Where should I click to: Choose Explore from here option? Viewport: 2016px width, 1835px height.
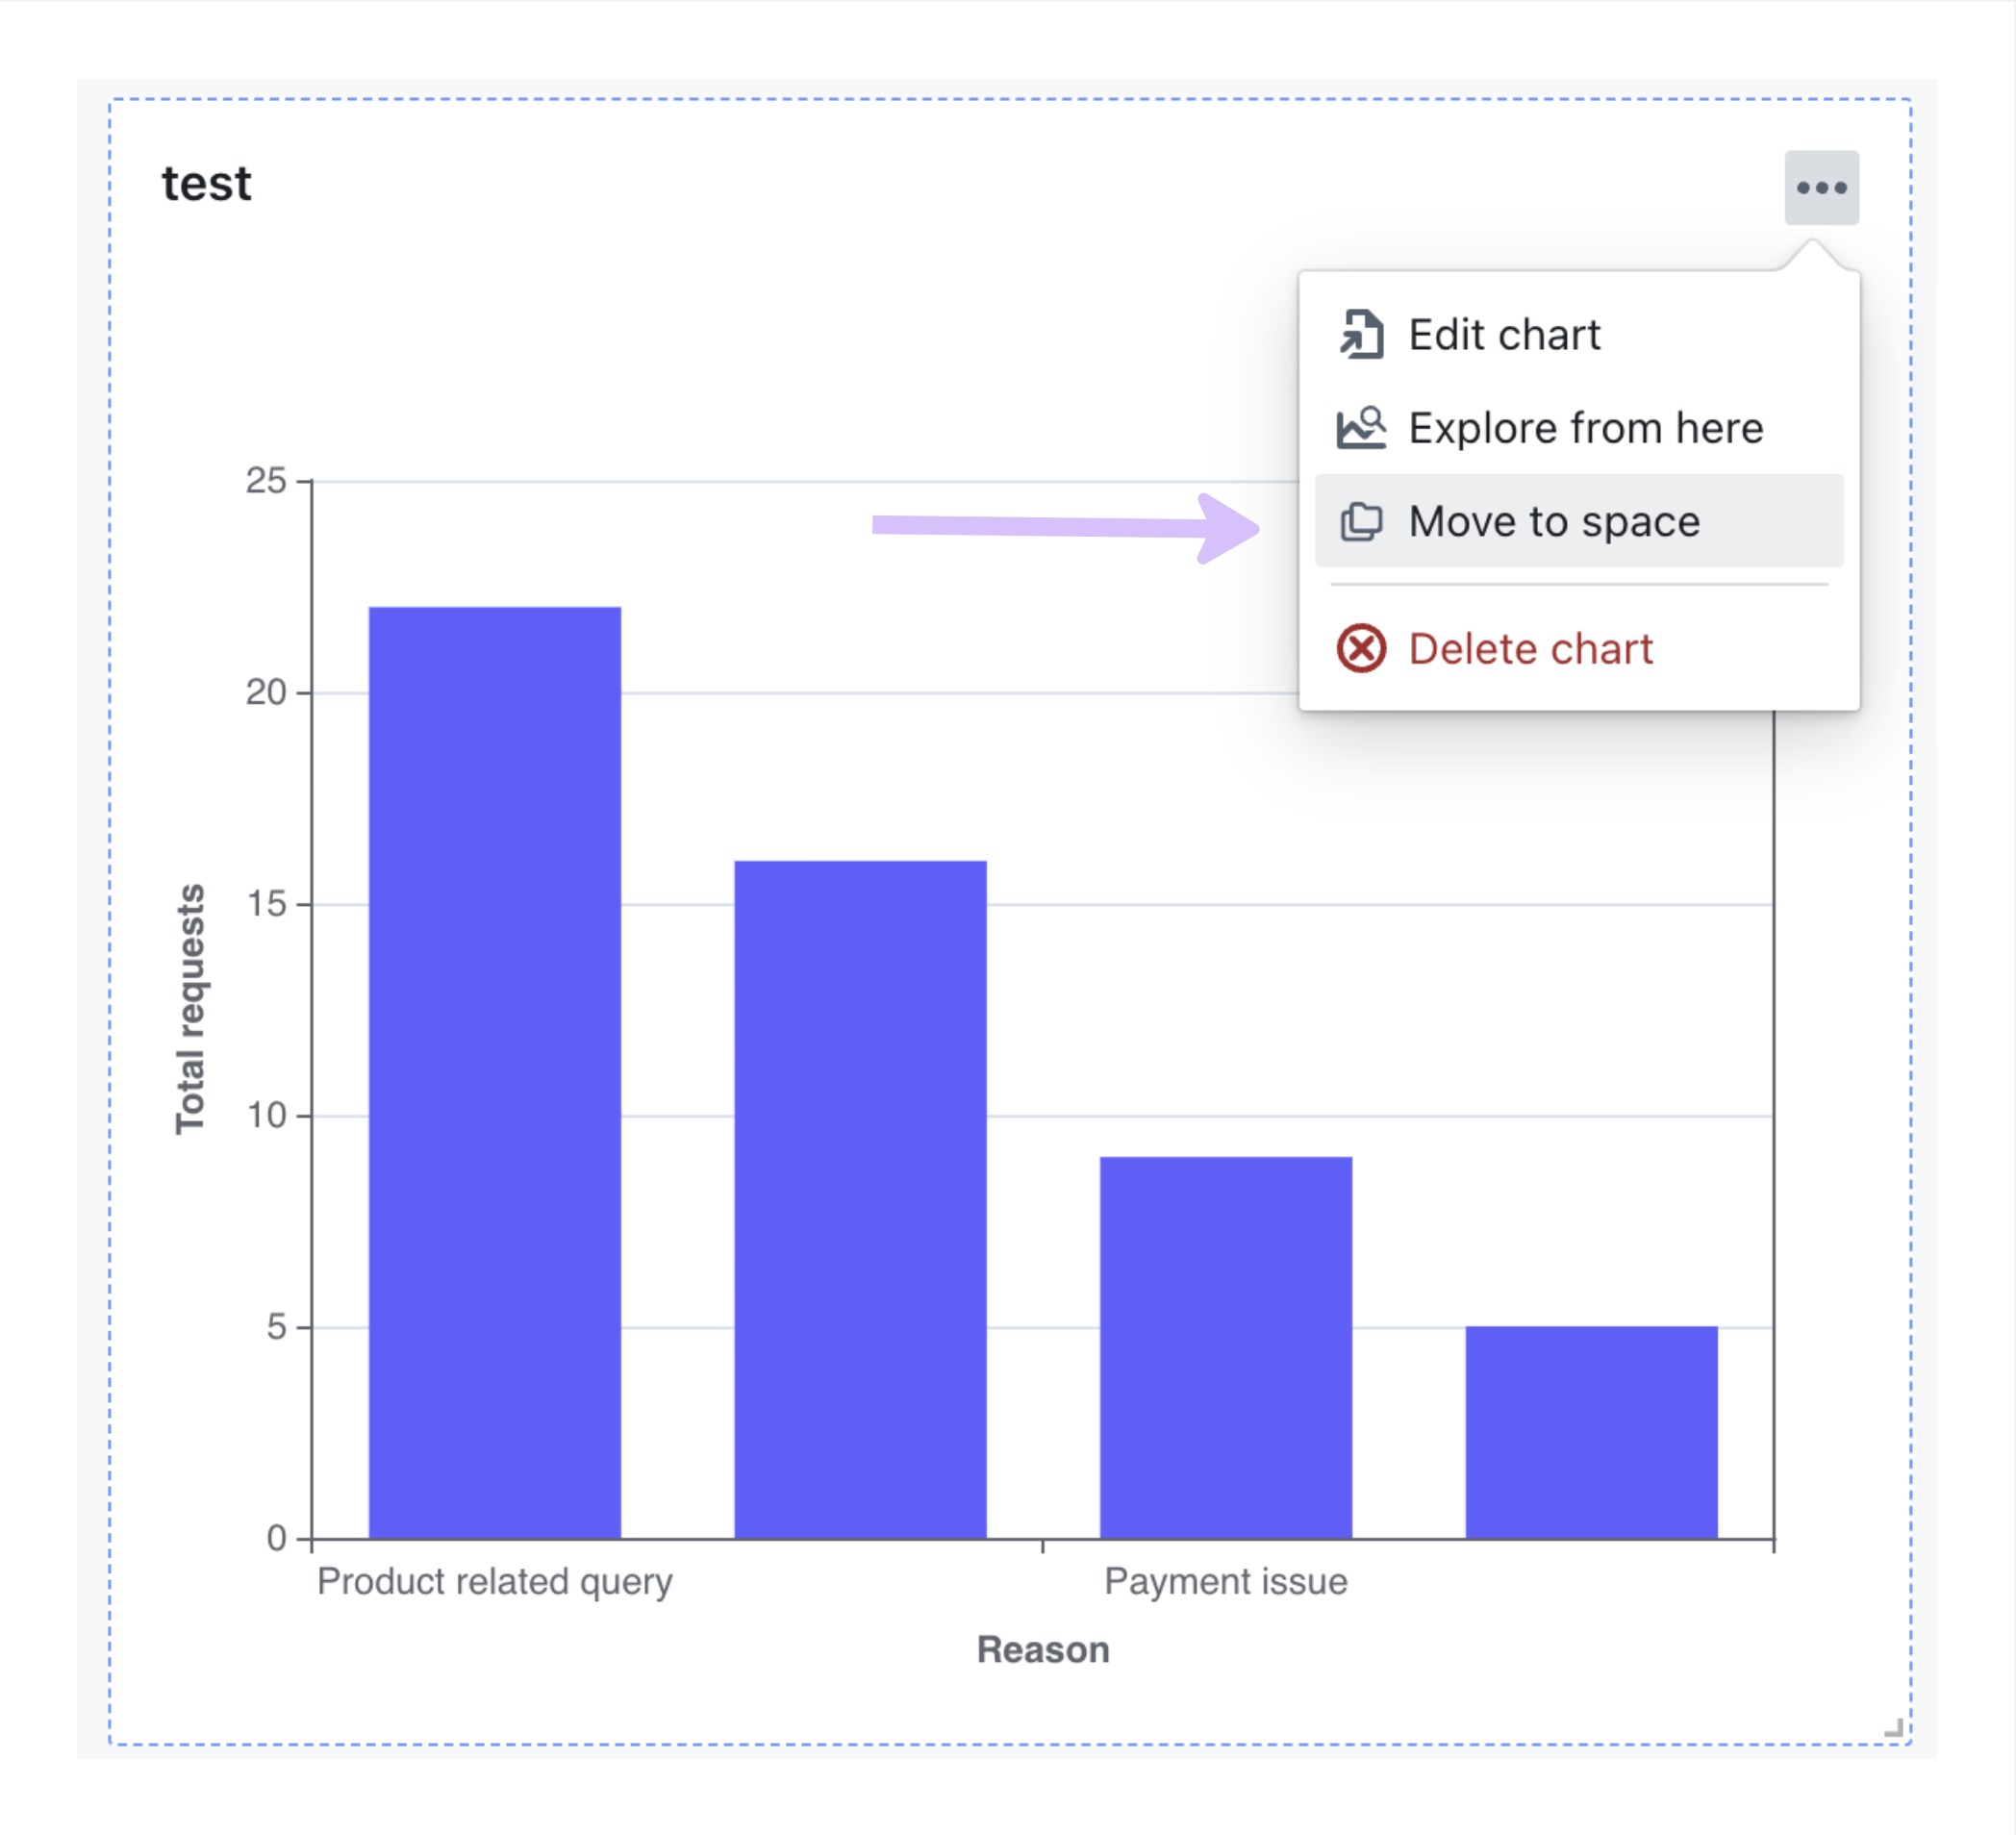(1579, 428)
